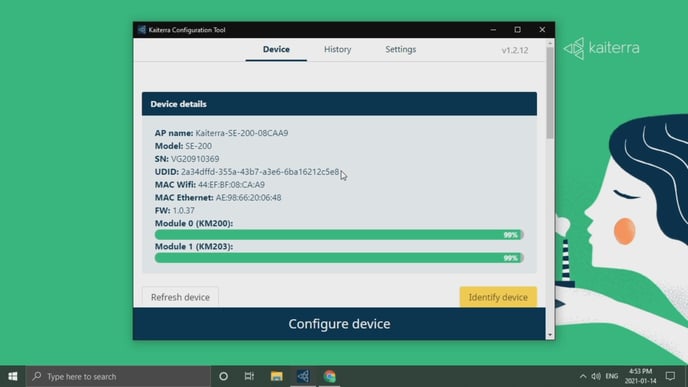Show hidden tray icons chevron
The height and width of the screenshot is (387, 688).
click(582, 376)
